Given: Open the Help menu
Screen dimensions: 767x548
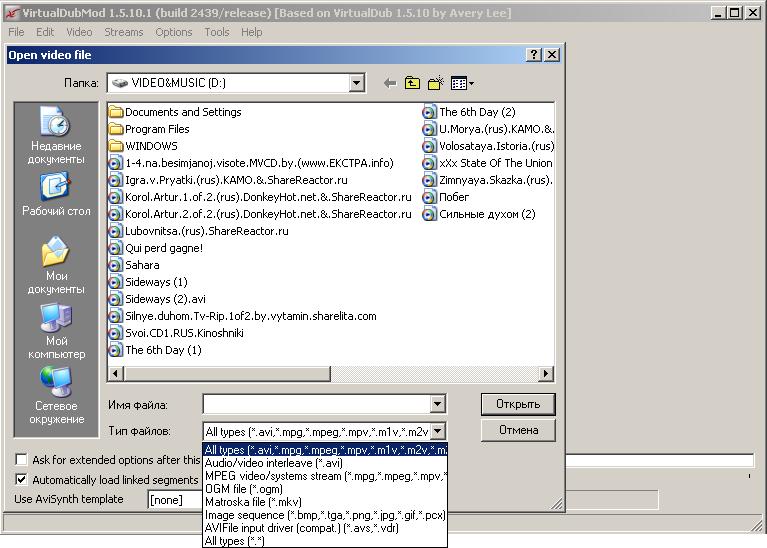Looking at the screenshot, I should click(x=251, y=32).
